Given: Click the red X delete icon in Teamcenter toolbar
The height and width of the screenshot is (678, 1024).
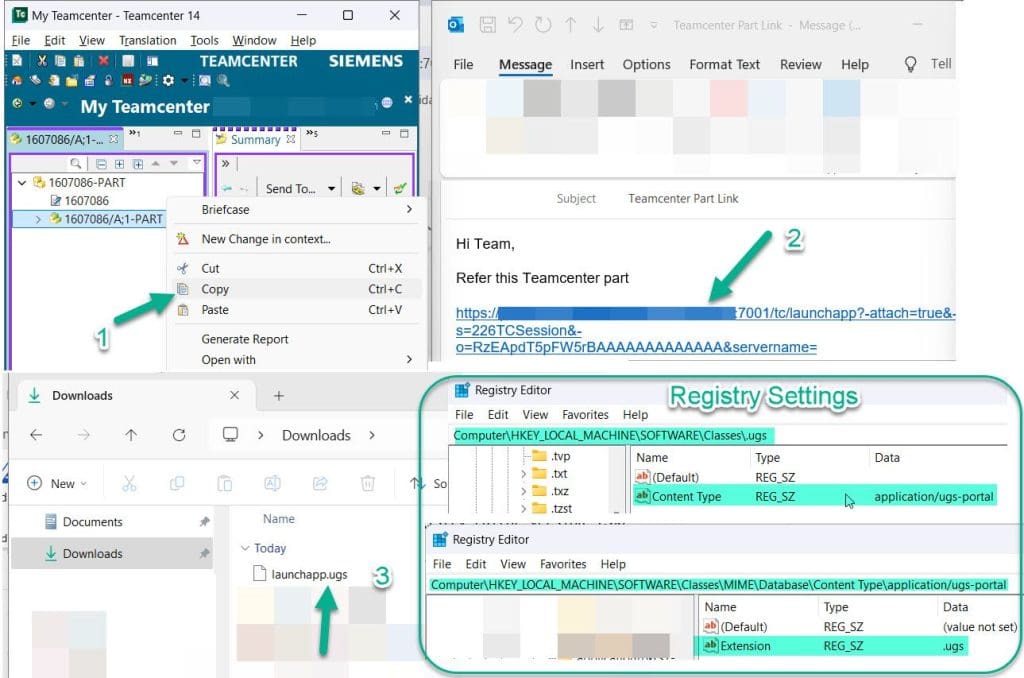Looking at the screenshot, I should click(103, 61).
